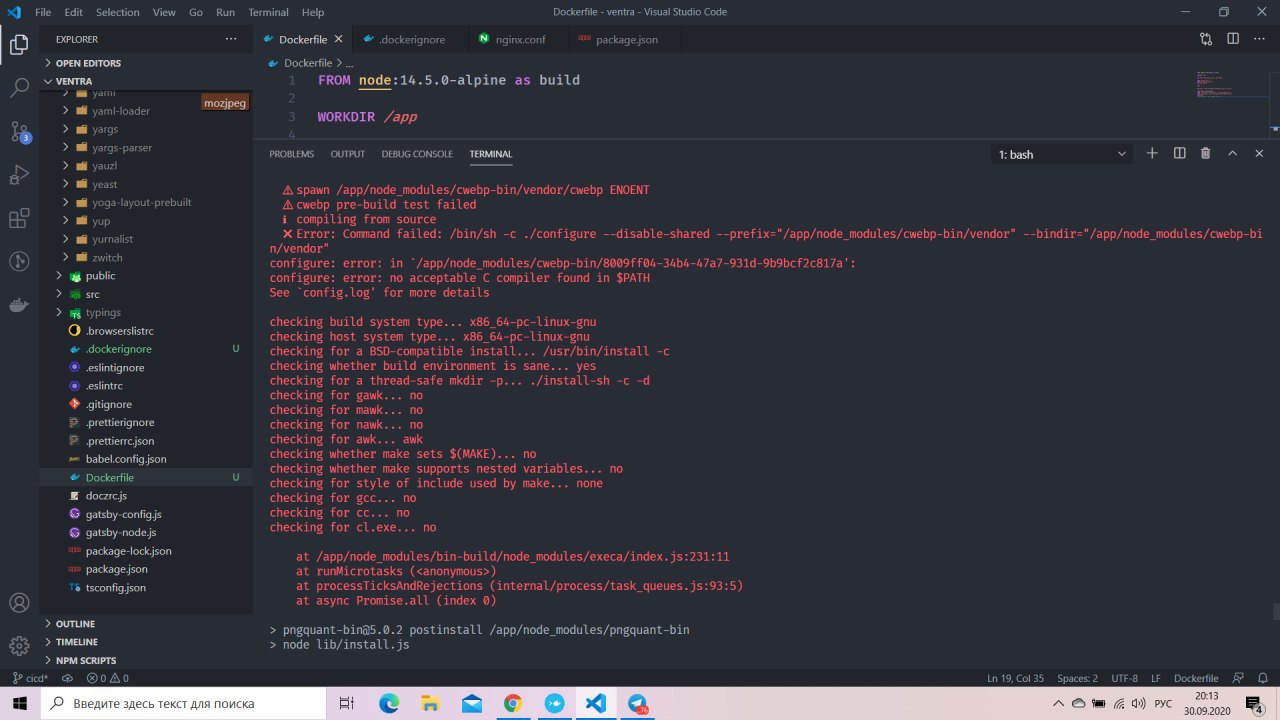This screenshot has width=1280, height=720.
Task: Close the terminal panel
Action: click(x=1259, y=153)
